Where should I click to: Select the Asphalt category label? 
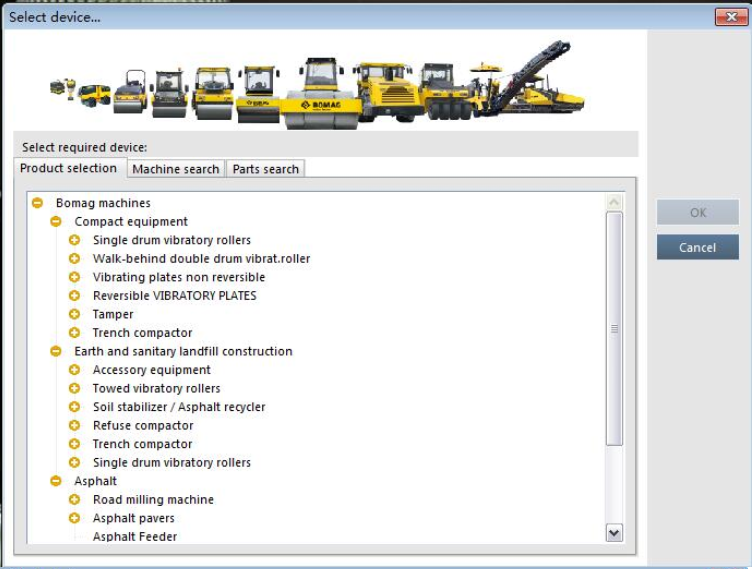pyautogui.click(x=95, y=481)
